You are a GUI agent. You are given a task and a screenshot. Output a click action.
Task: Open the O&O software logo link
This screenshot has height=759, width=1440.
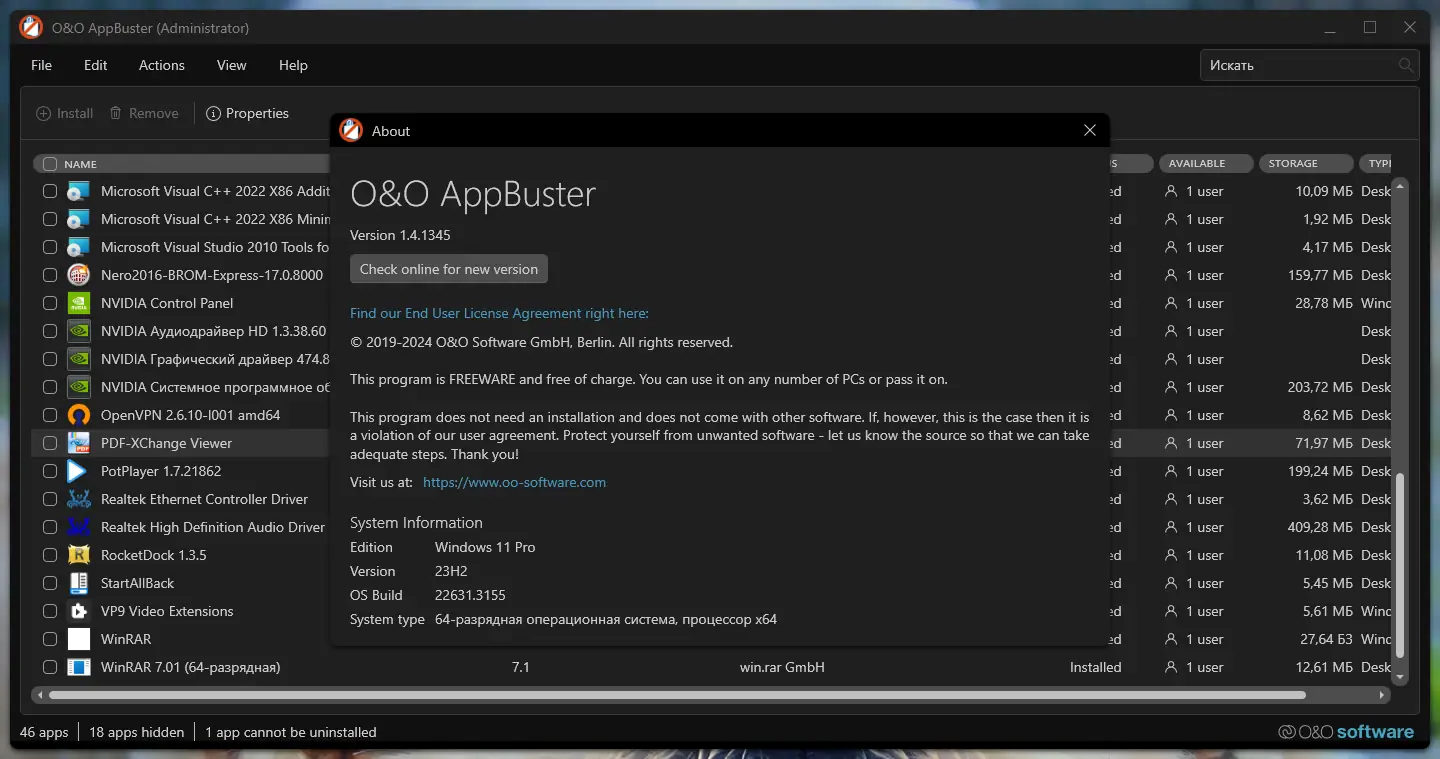1346,732
